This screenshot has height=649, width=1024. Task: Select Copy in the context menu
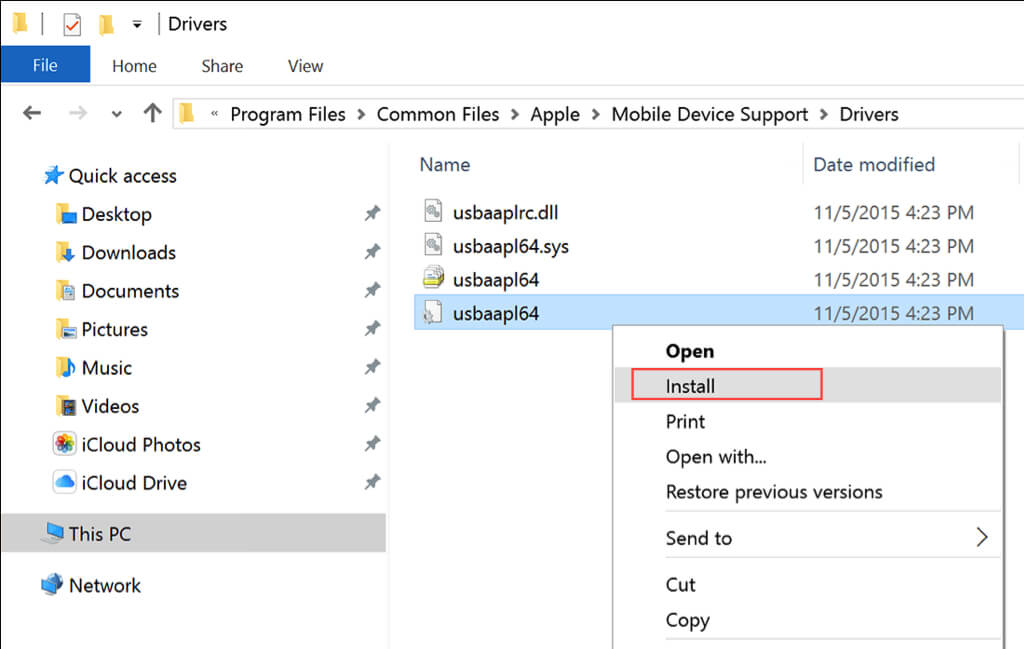(688, 620)
